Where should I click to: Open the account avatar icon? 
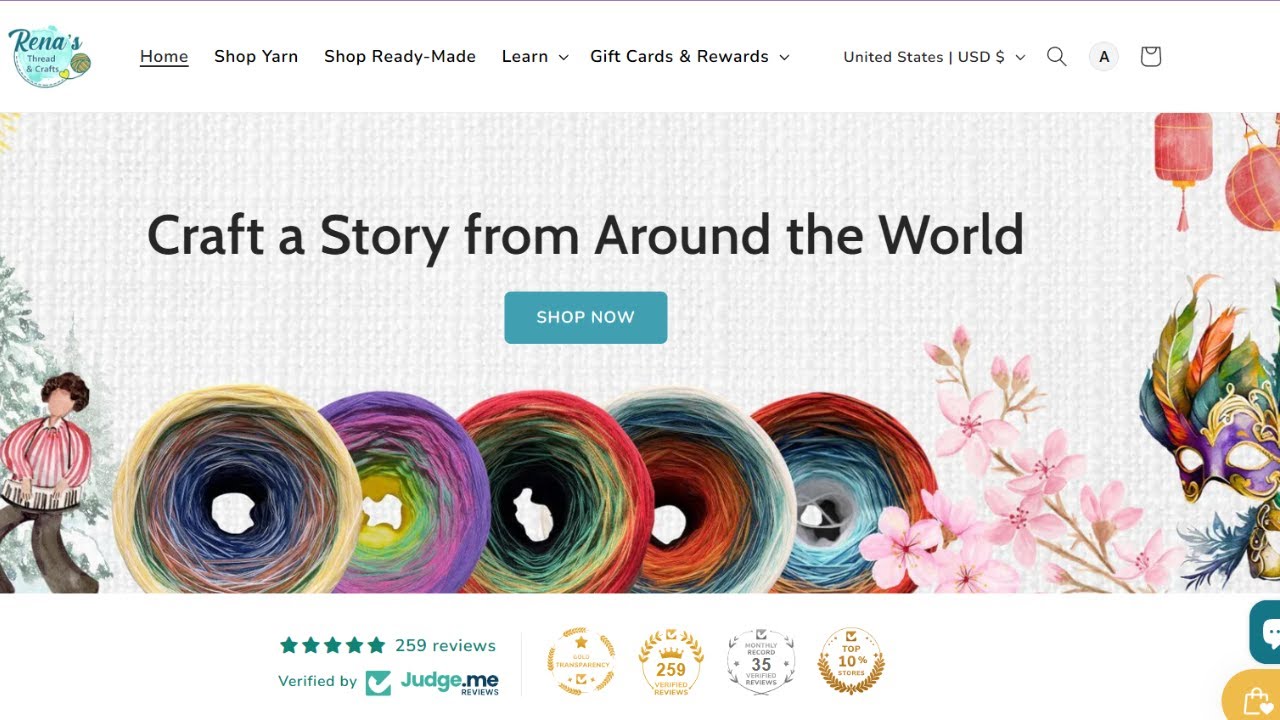point(1104,56)
